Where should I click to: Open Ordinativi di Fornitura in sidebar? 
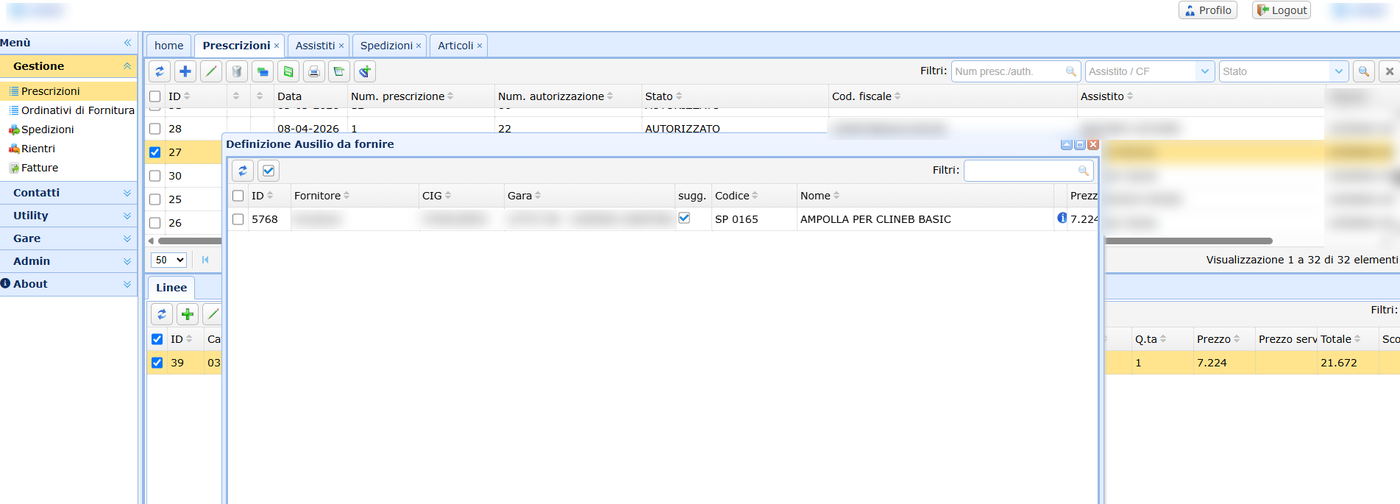pyautogui.click(x=78, y=110)
